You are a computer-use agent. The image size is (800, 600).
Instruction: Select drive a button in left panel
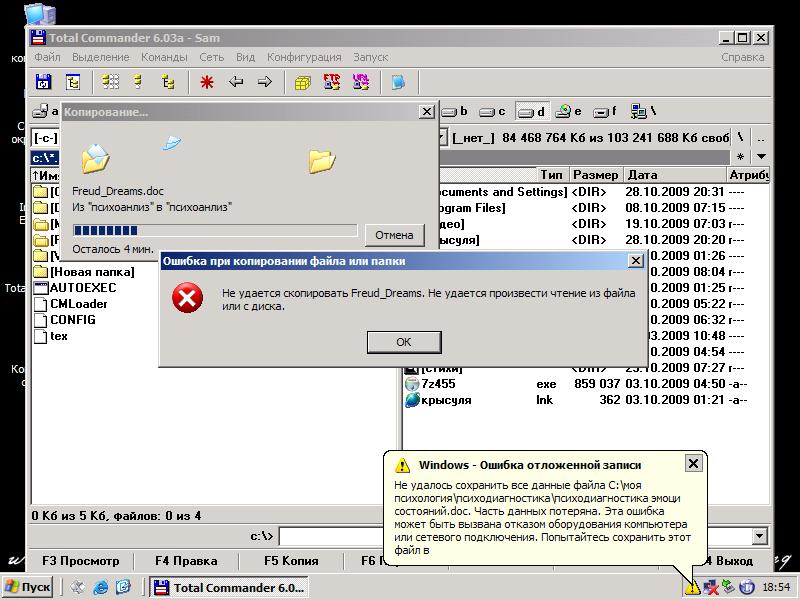point(45,111)
